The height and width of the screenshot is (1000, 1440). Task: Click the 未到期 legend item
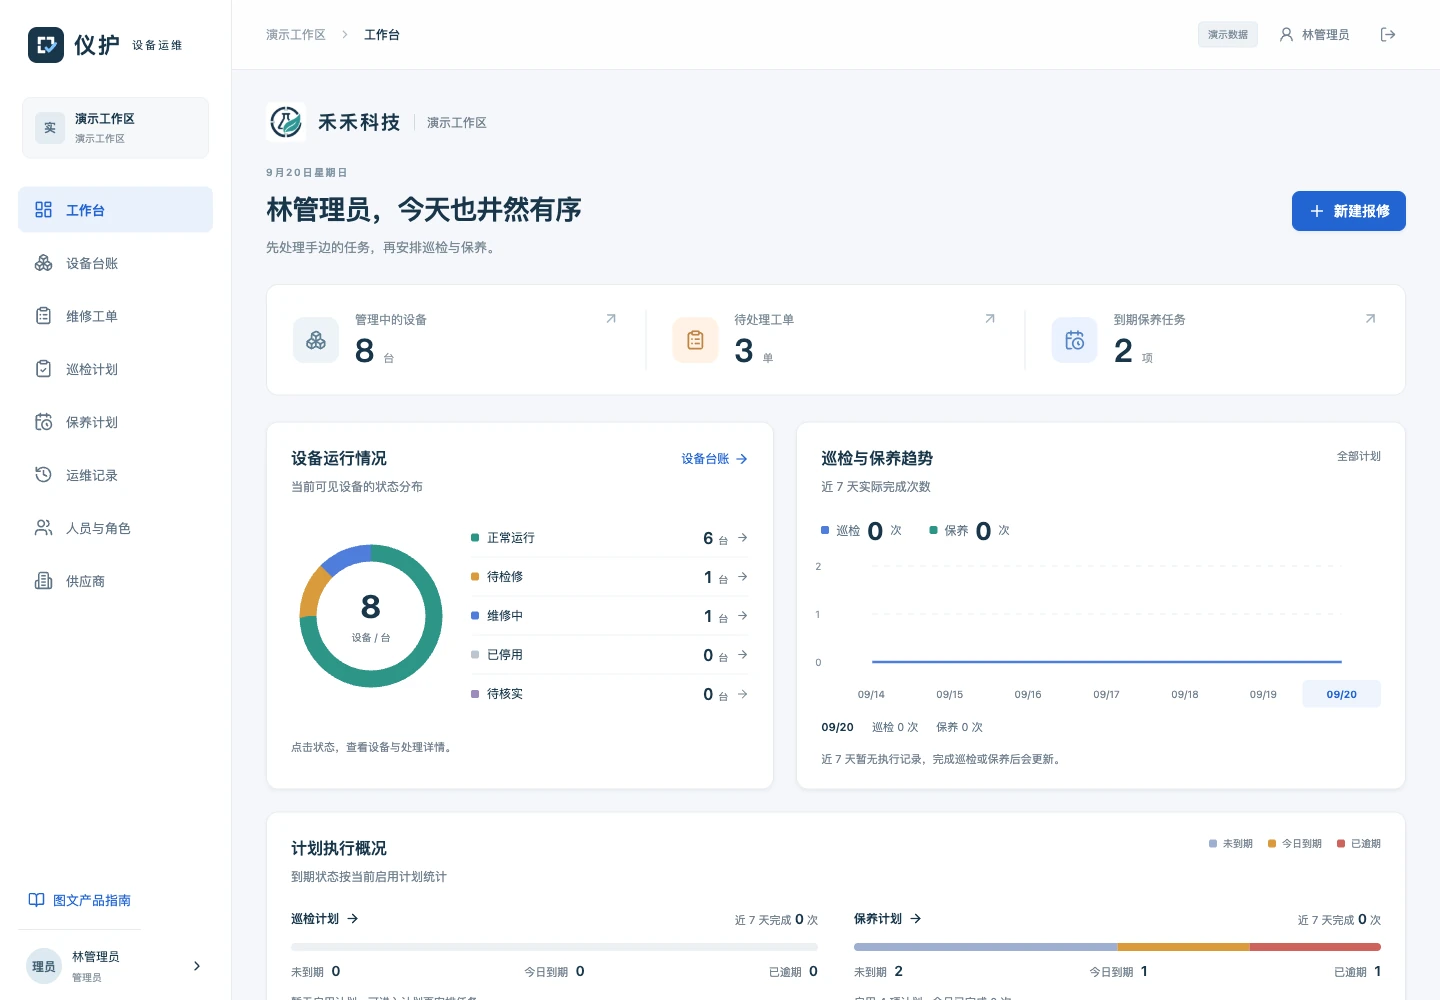point(1231,844)
